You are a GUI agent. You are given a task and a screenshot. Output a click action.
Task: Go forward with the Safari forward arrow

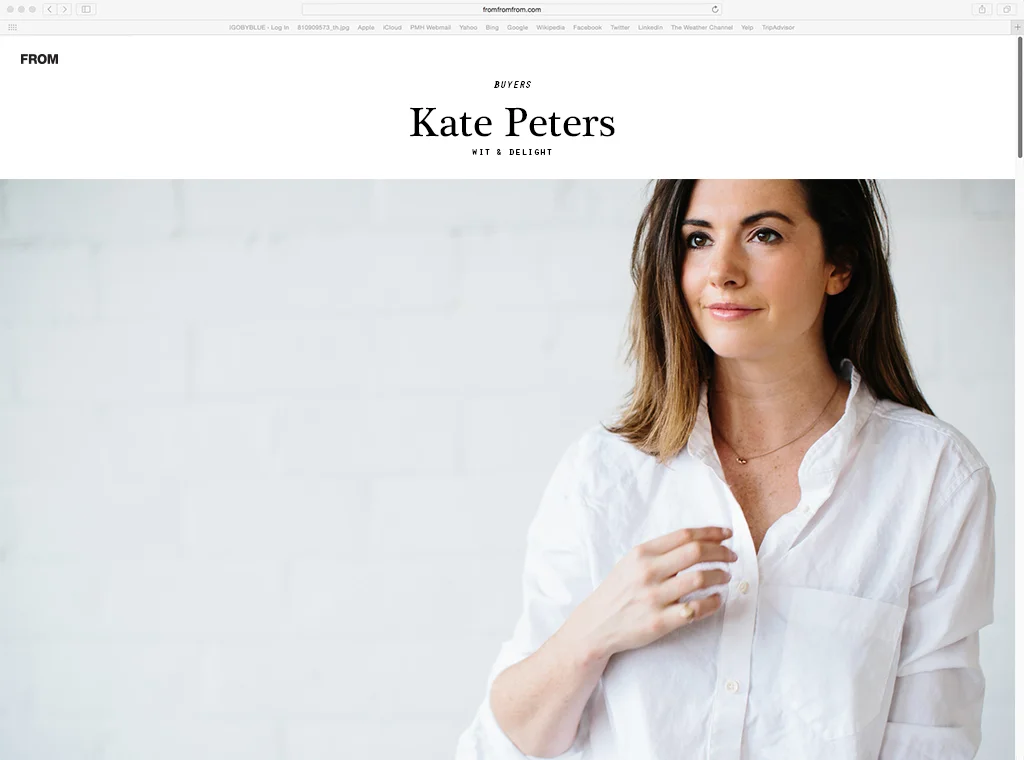coord(64,9)
